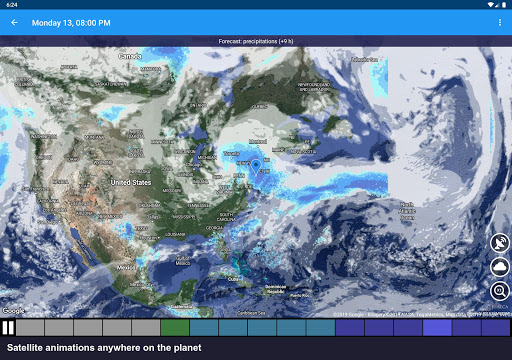The image size is (512, 360).
Task: Click the Forecast precipitations label bar
Action: tap(256, 41)
